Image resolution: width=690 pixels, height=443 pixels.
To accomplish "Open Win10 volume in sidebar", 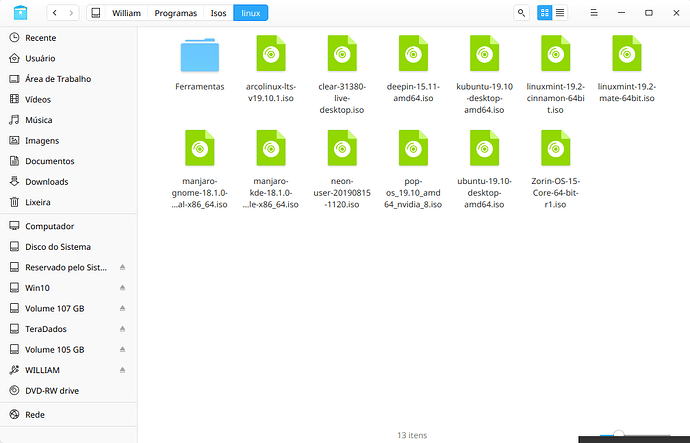I will tap(69, 288).
